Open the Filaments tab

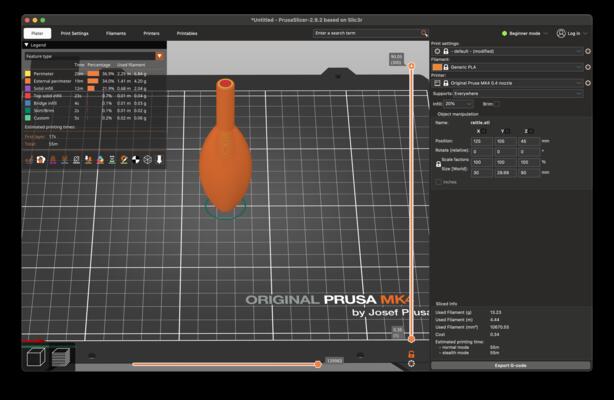[x=116, y=33]
